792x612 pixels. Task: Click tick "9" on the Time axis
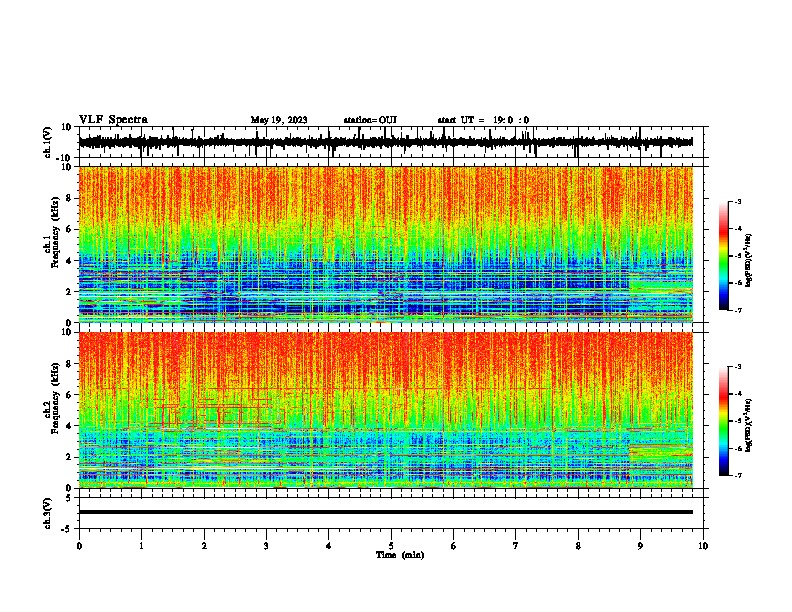[640, 546]
